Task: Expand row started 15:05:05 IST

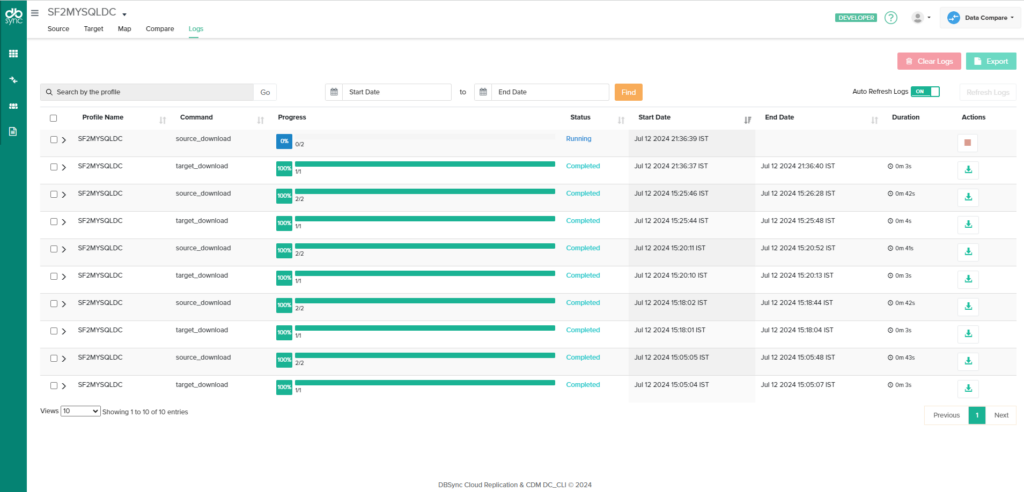Action: [64, 359]
